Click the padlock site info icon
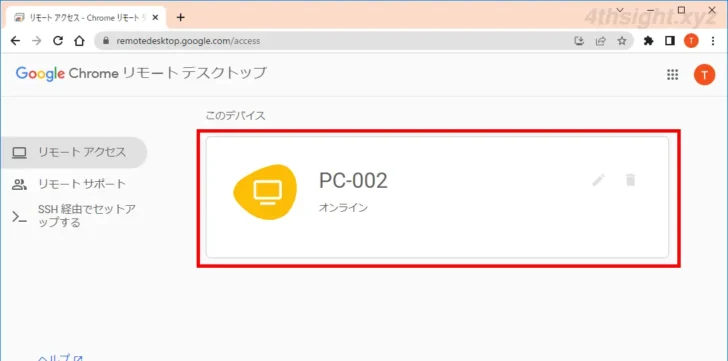The height and width of the screenshot is (361, 728). pos(106,41)
